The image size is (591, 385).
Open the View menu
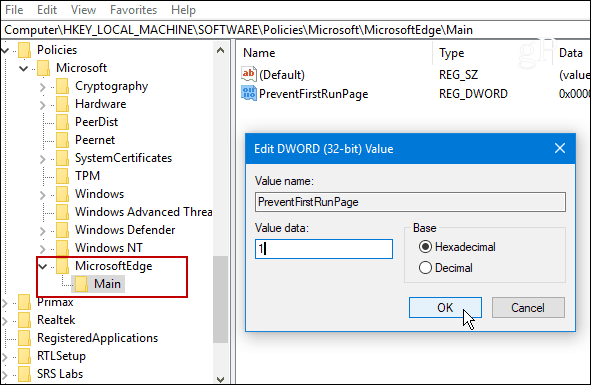tap(83, 9)
